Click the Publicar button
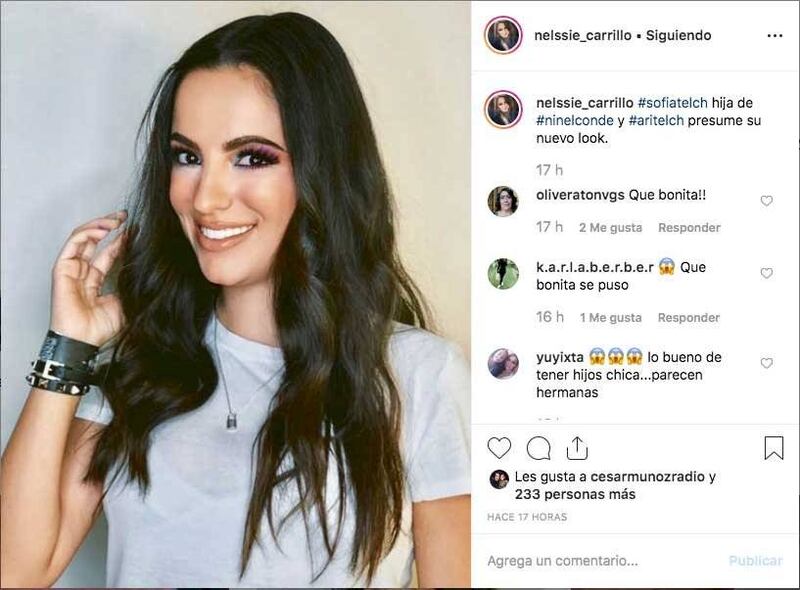Image resolution: width=800 pixels, height=590 pixels. tap(756, 561)
